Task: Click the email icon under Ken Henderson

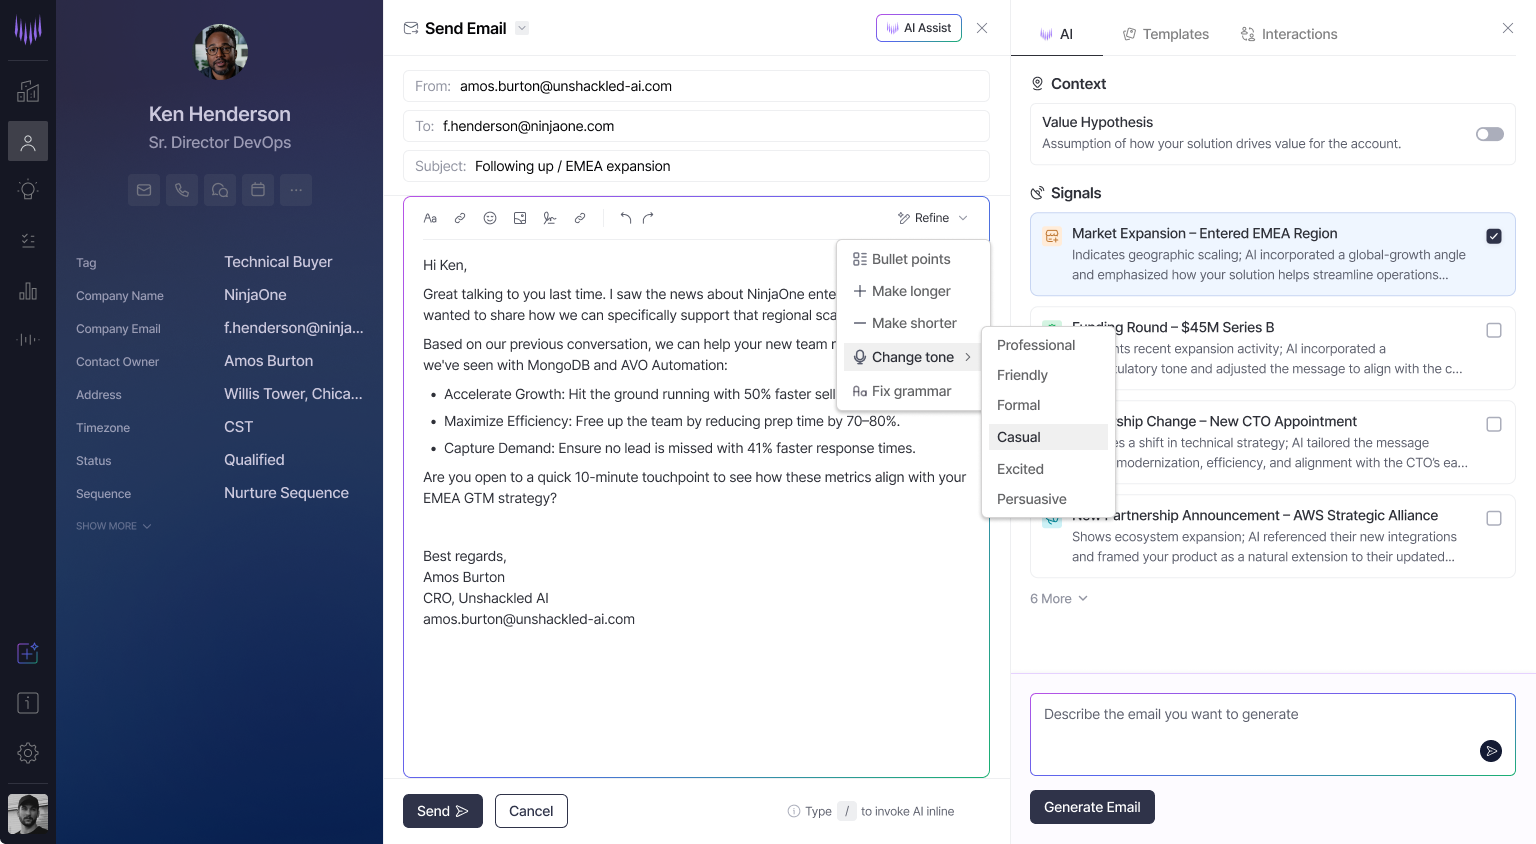Action: [x=144, y=190]
